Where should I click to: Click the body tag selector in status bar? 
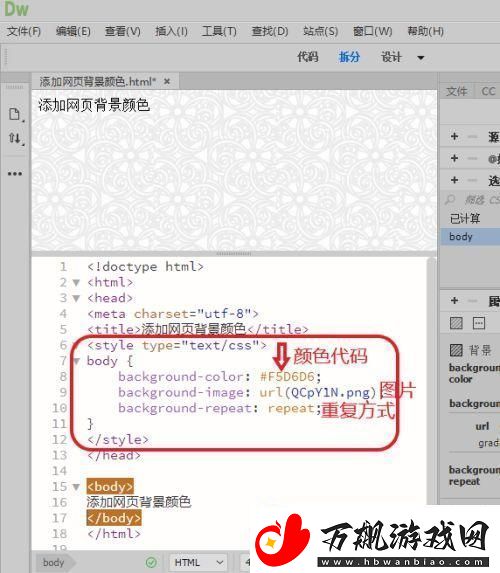[53, 562]
